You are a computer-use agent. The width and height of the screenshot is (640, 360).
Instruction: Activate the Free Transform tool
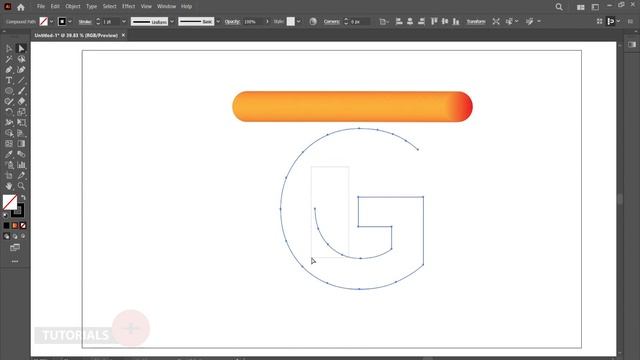click(x=21, y=123)
